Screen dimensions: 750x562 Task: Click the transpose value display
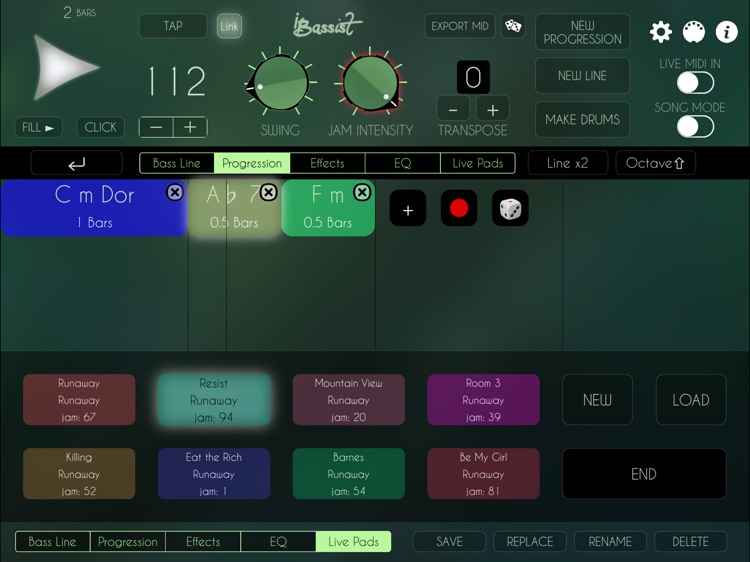pos(473,77)
